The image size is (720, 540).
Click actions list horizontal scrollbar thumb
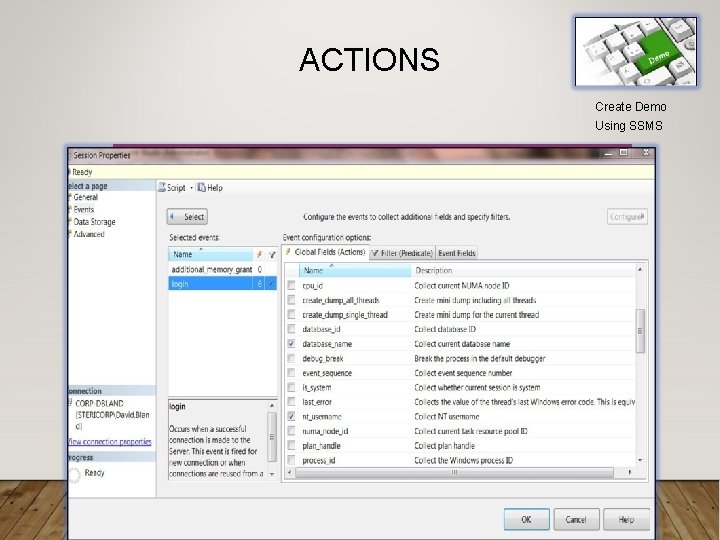[454, 472]
